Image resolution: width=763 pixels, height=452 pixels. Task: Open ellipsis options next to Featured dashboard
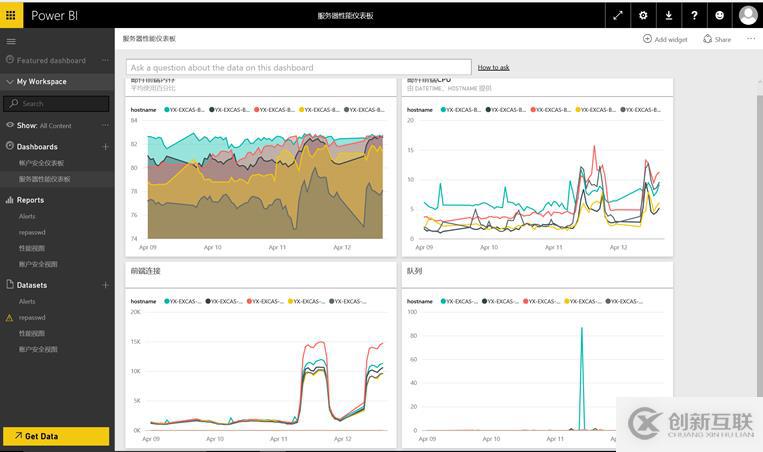click(x=105, y=60)
